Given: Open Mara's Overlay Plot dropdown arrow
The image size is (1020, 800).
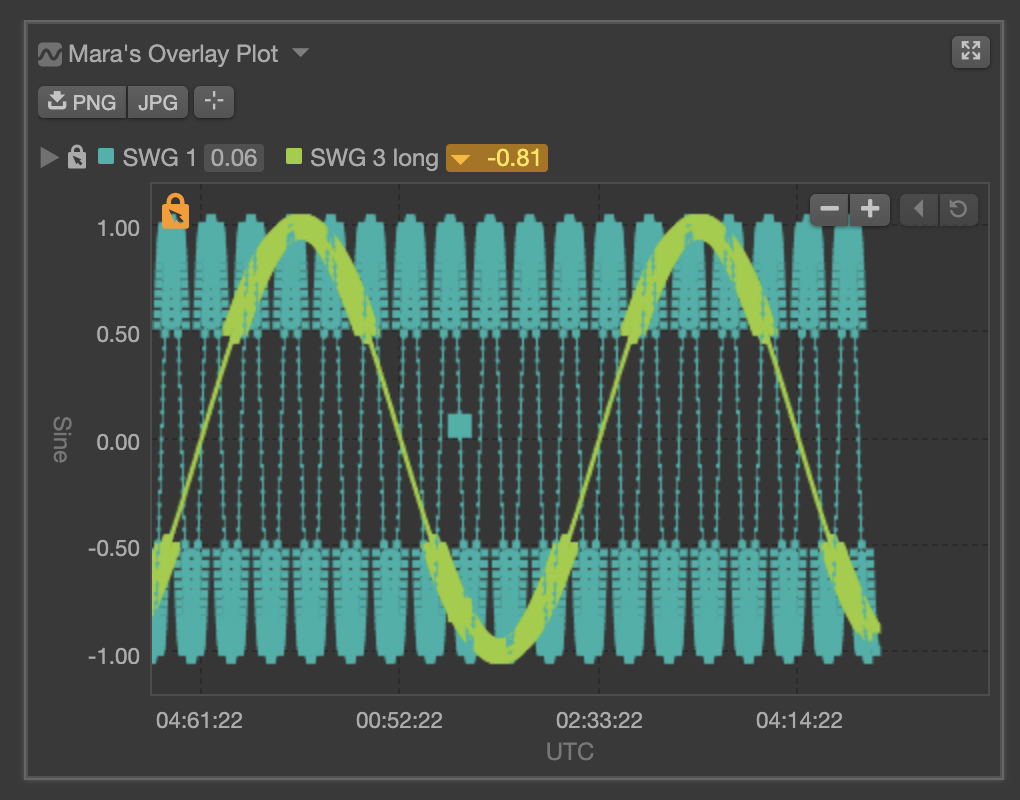Looking at the screenshot, I should [301, 52].
